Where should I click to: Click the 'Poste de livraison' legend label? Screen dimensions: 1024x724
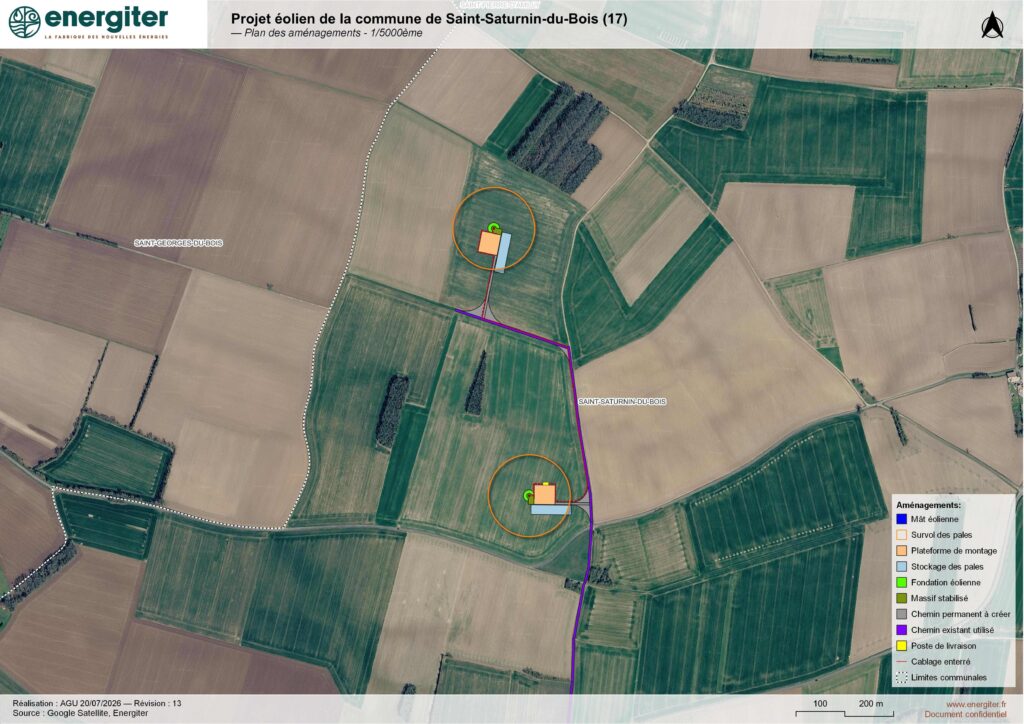tap(944, 646)
